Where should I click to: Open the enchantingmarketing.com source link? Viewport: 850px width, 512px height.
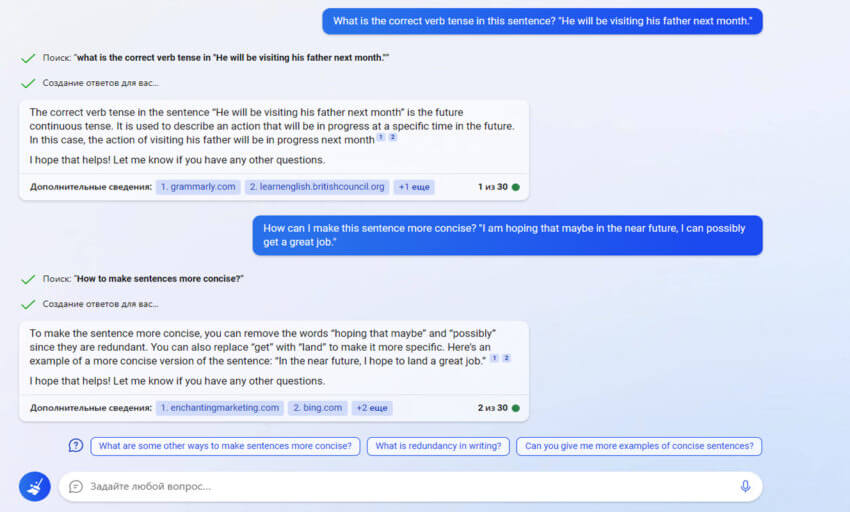click(220, 408)
